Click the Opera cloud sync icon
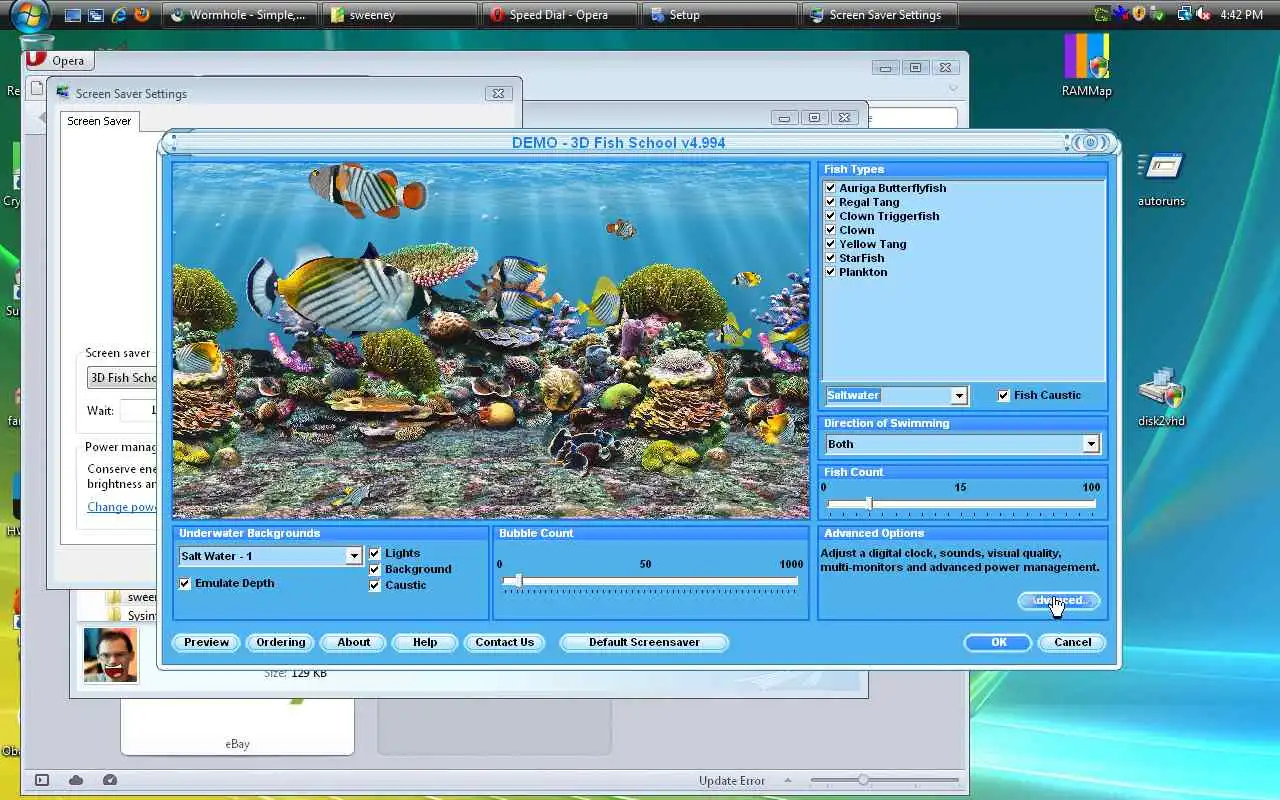The height and width of the screenshot is (800, 1280). pos(76,780)
